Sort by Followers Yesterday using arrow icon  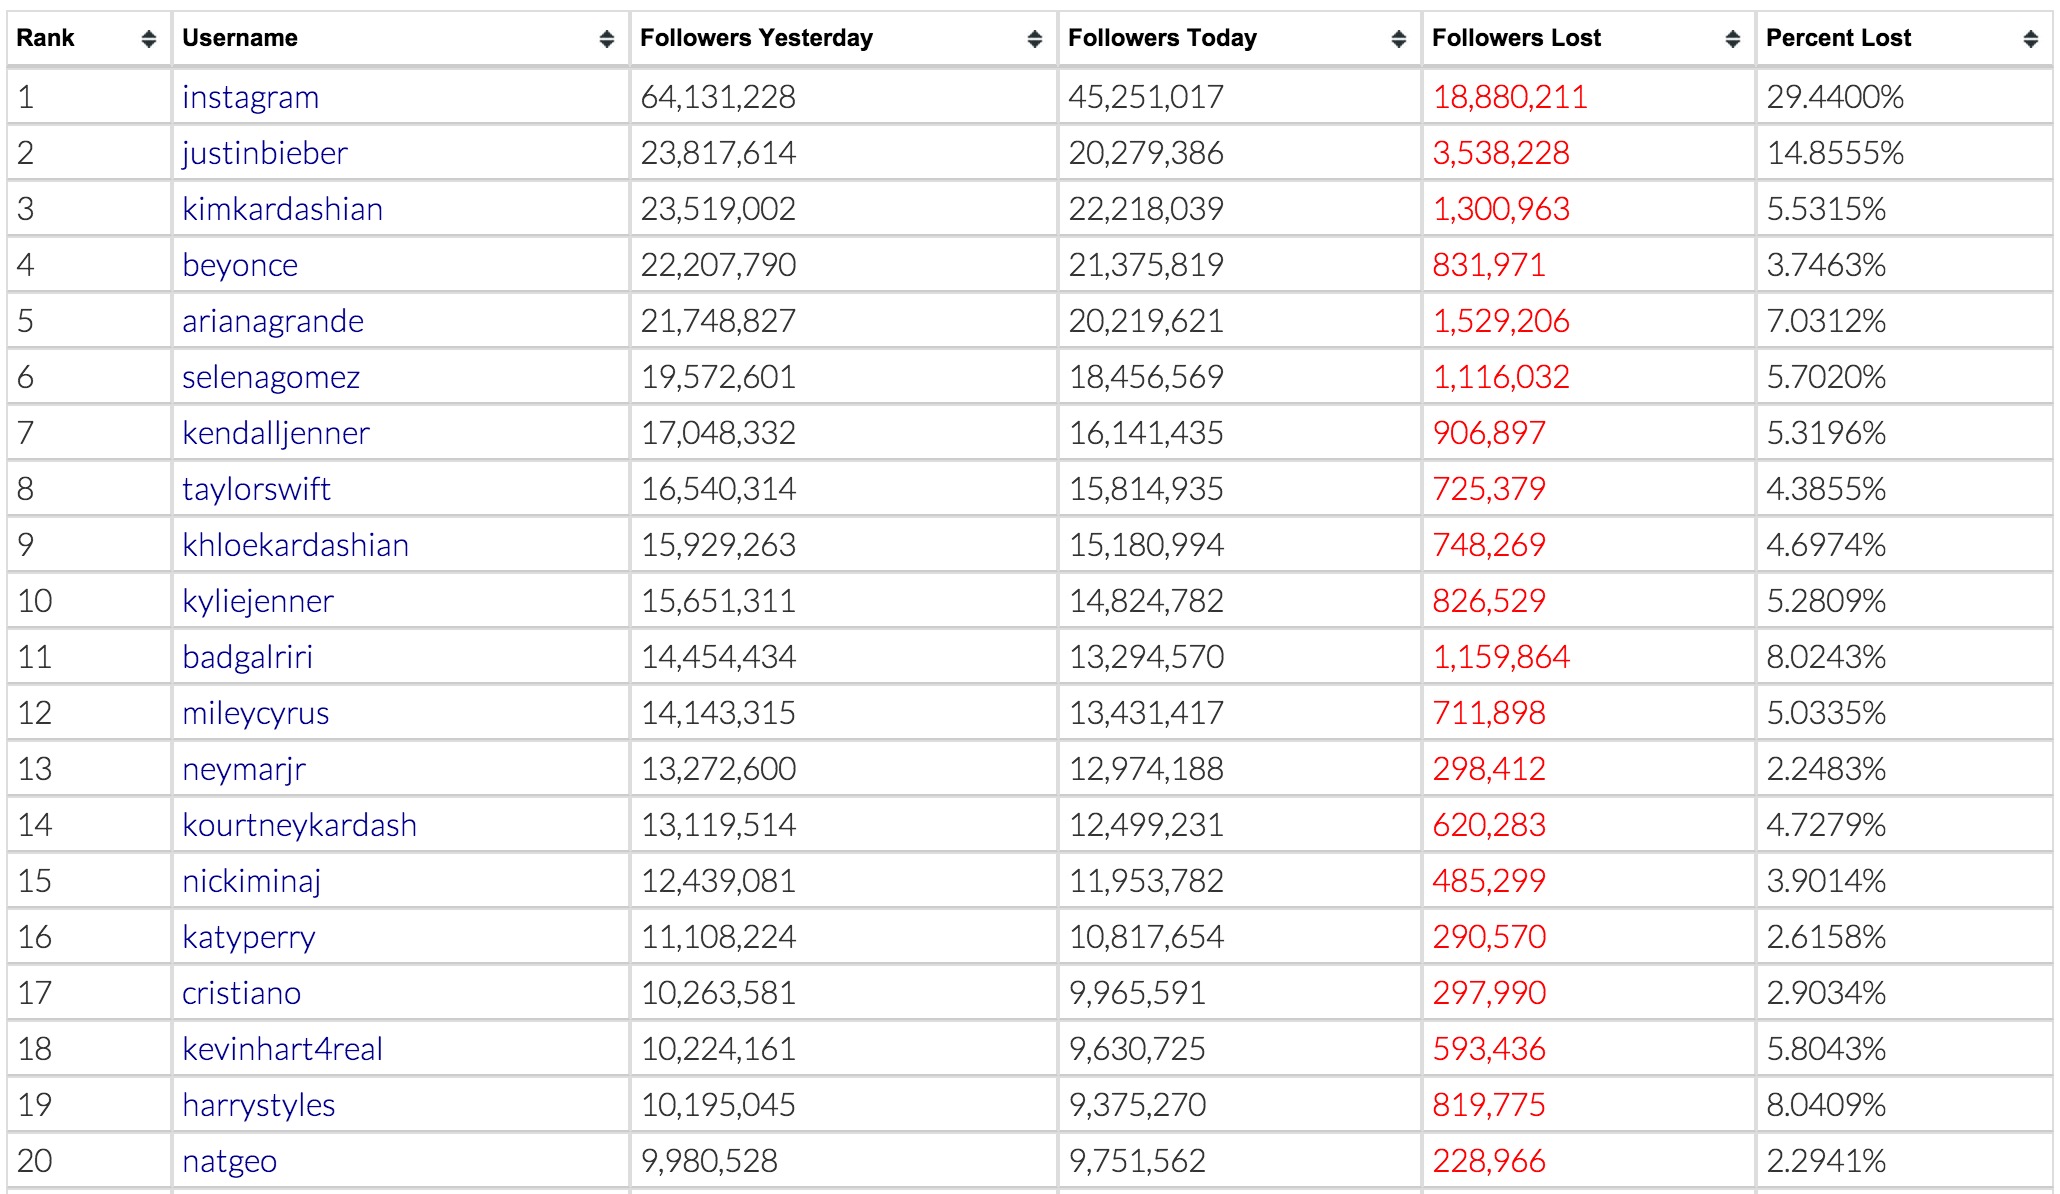[1034, 39]
